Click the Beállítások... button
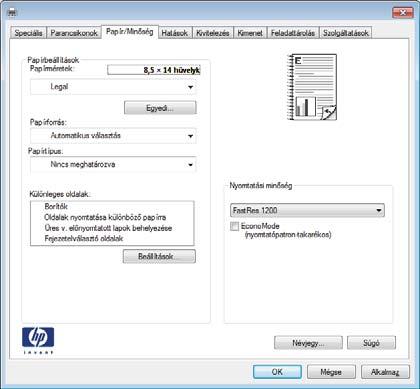Screen dimensions: 420x389 click(x=159, y=256)
